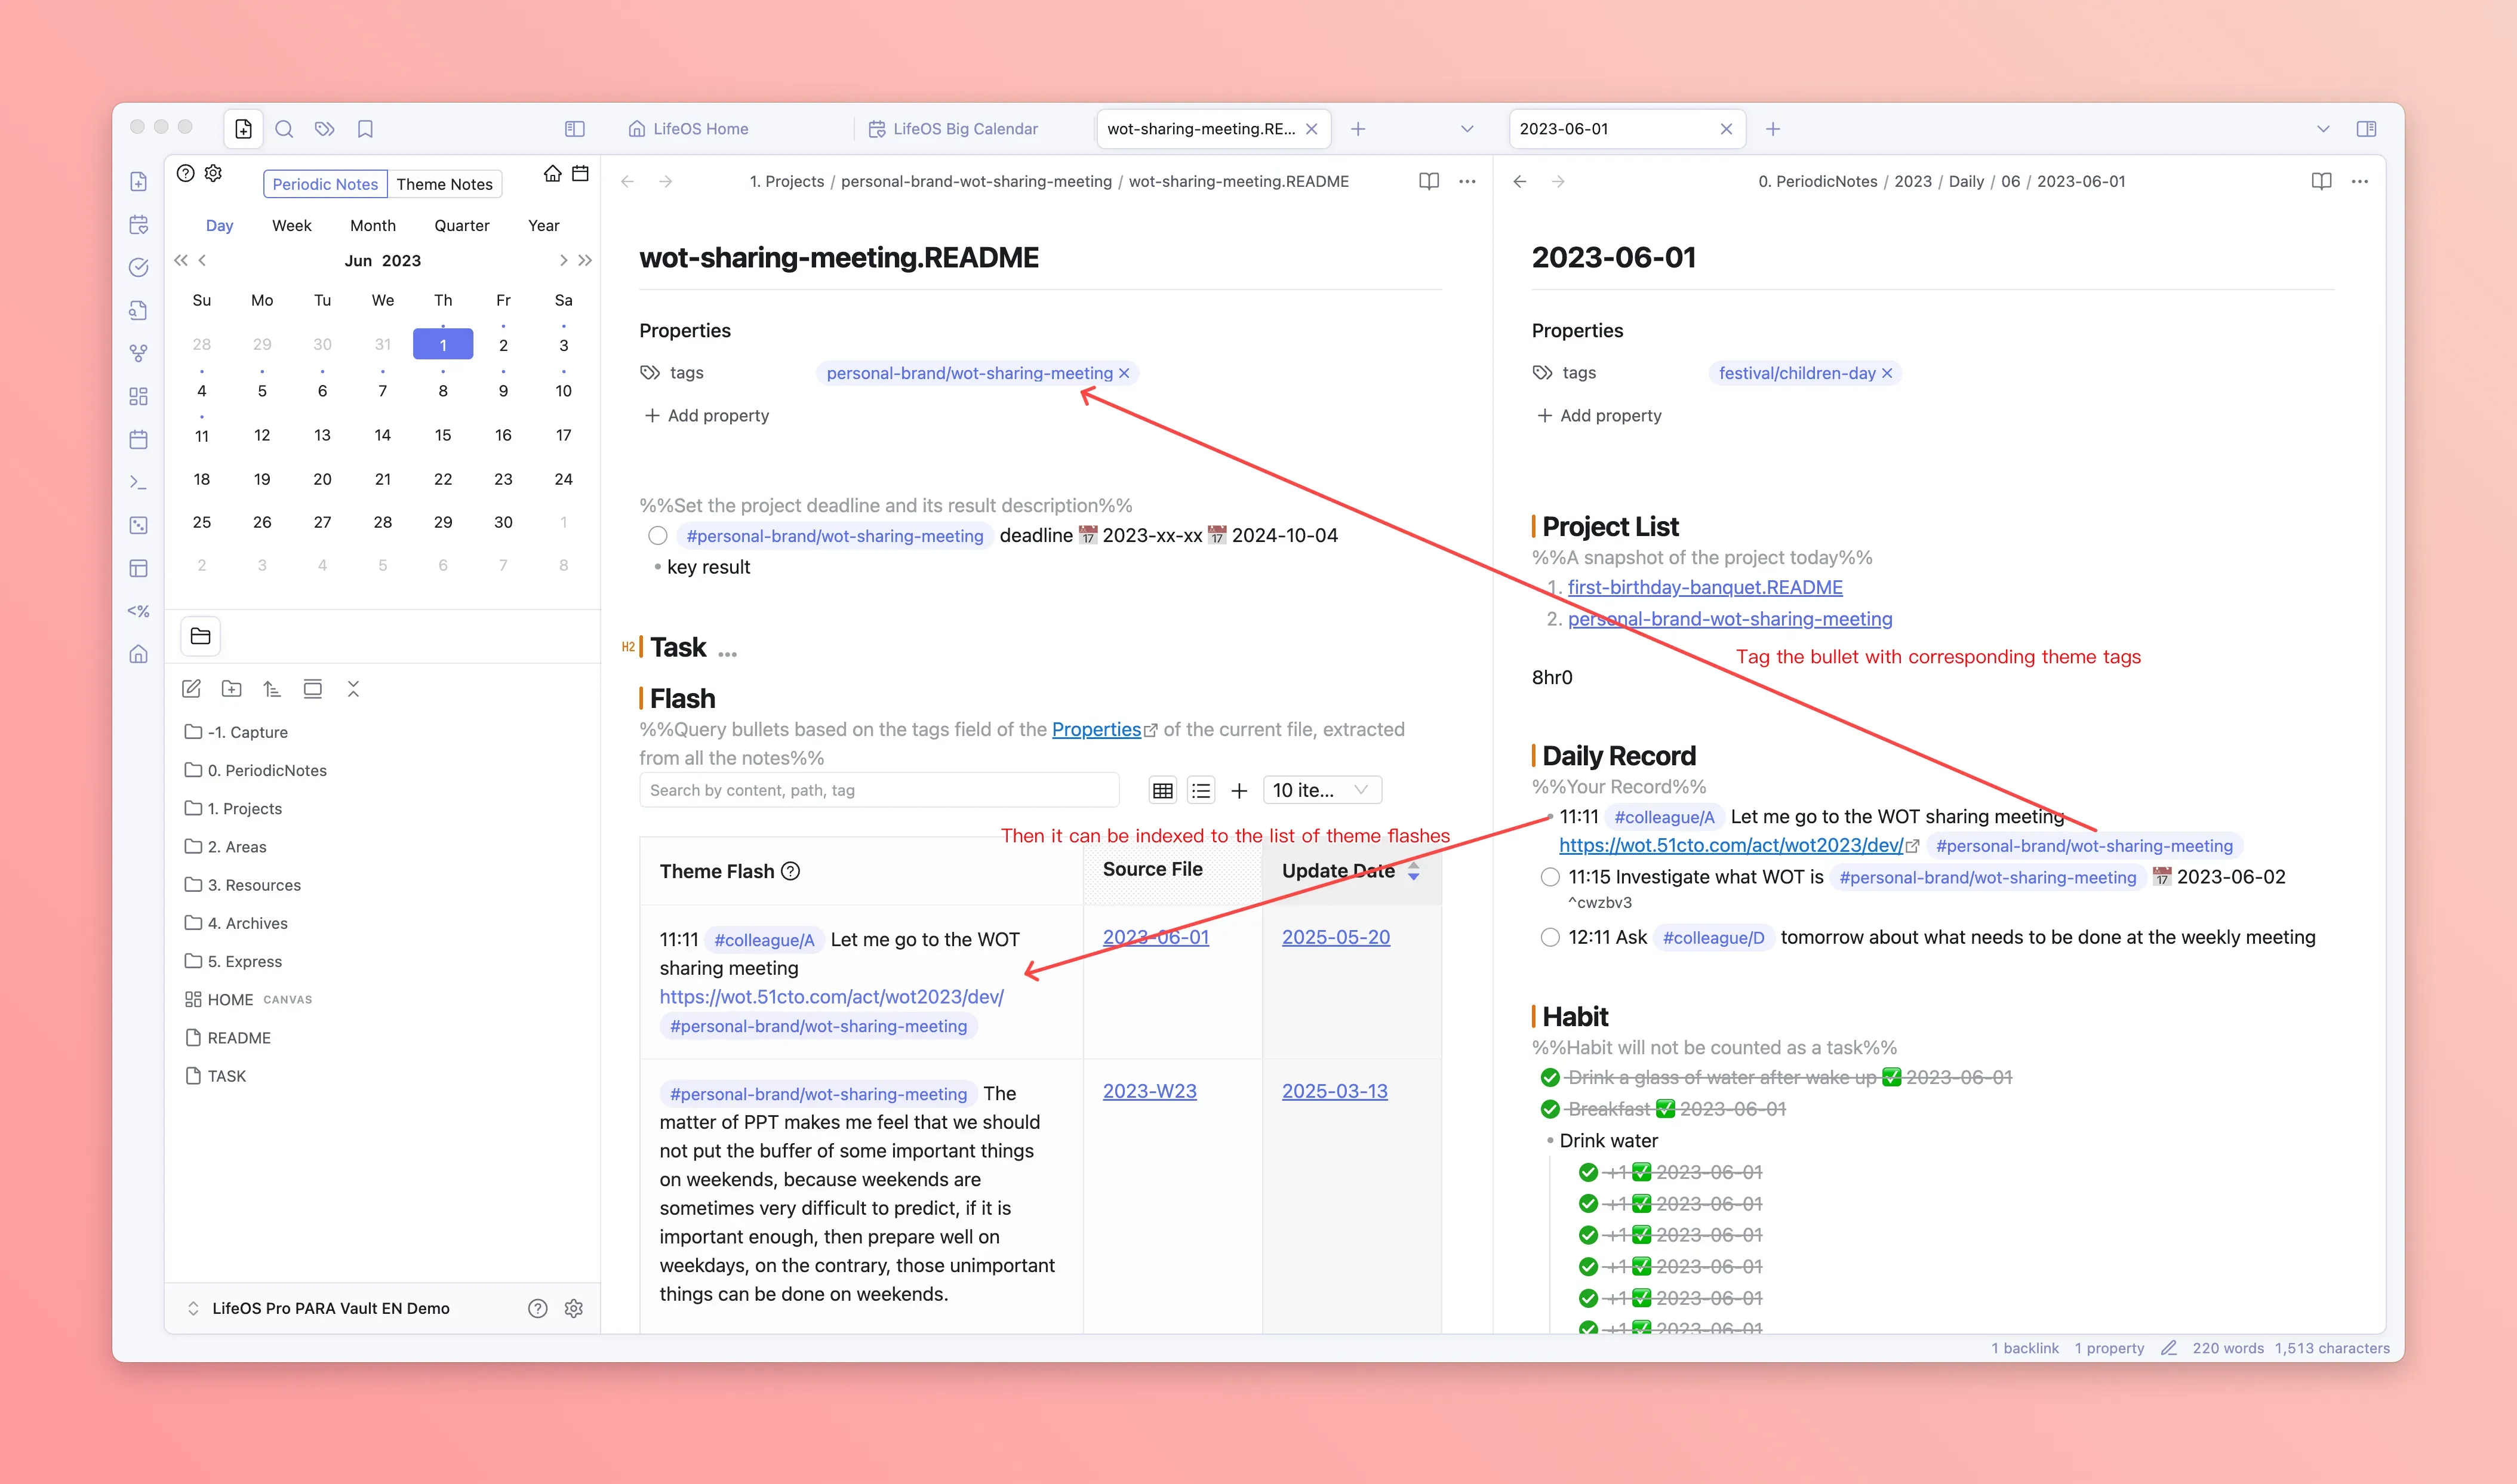
Task: Click the bookmark icon in top toolbar
Action: coord(365,129)
